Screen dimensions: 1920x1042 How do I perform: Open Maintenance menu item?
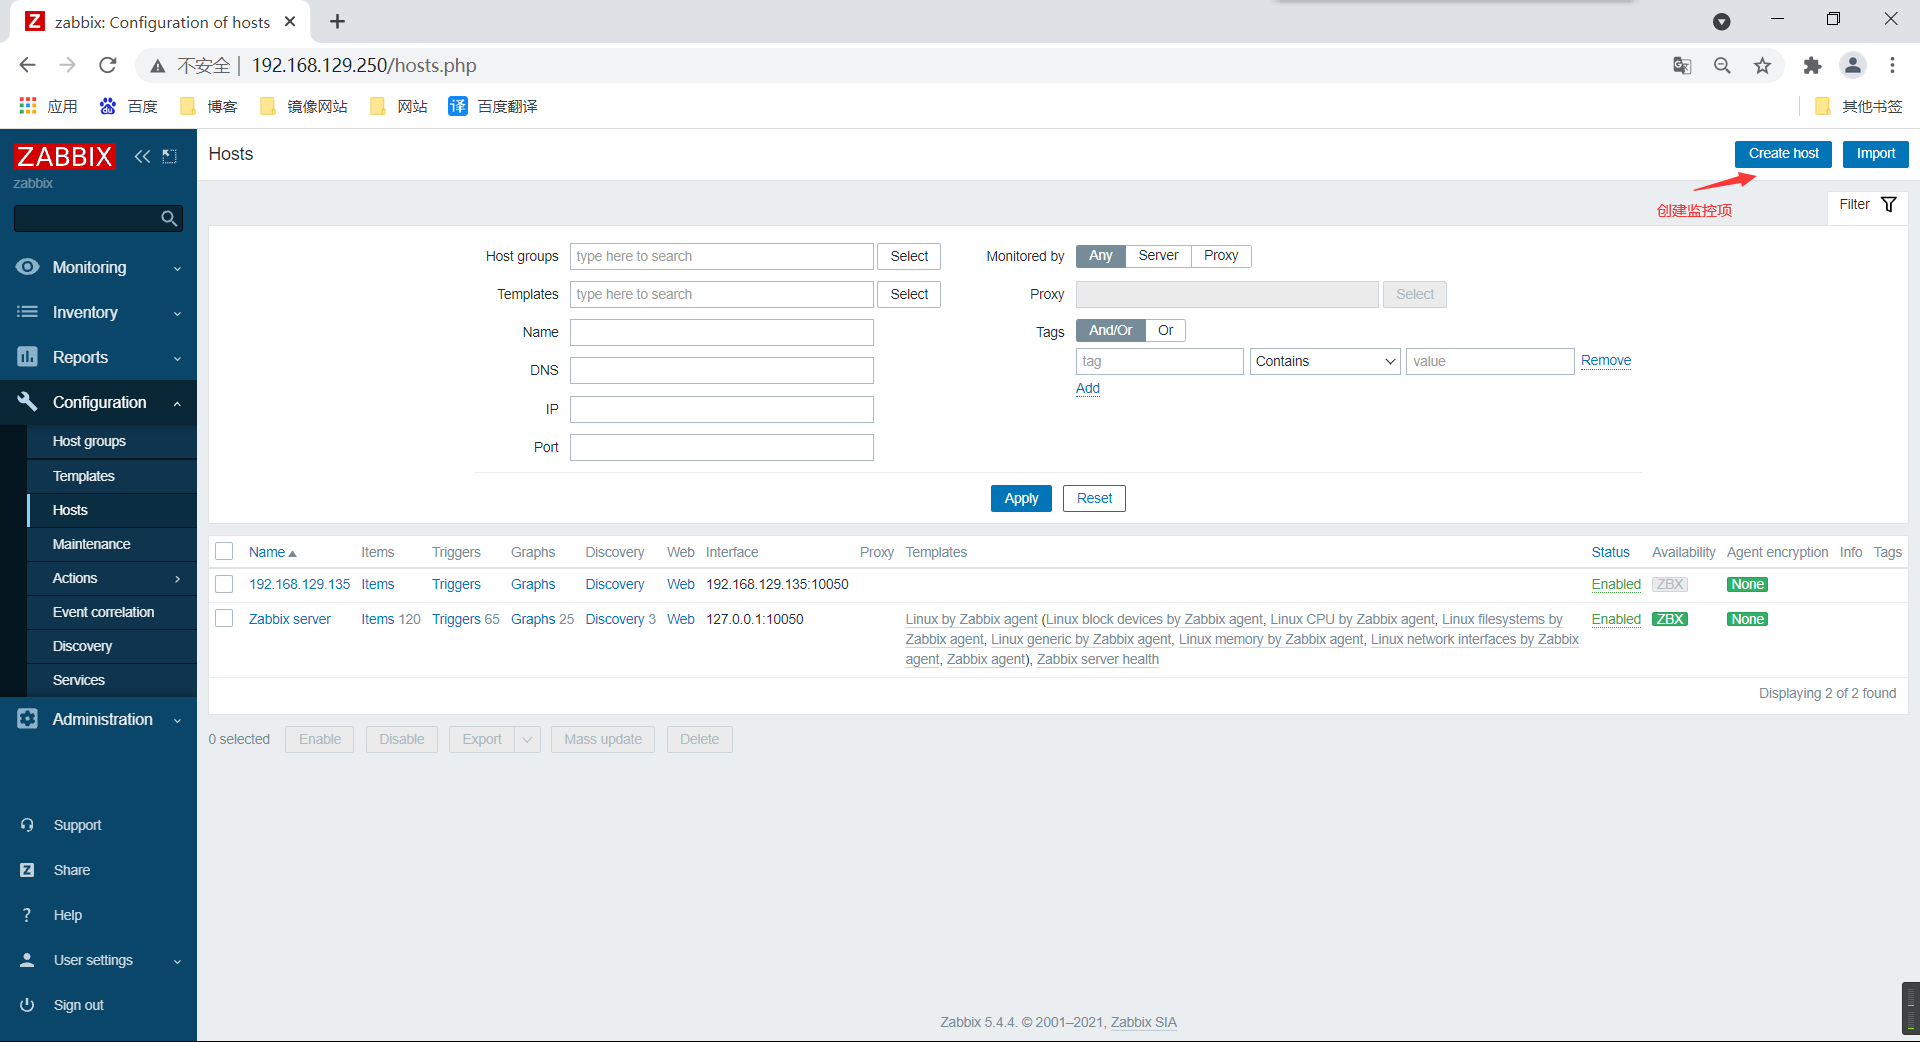92,544
